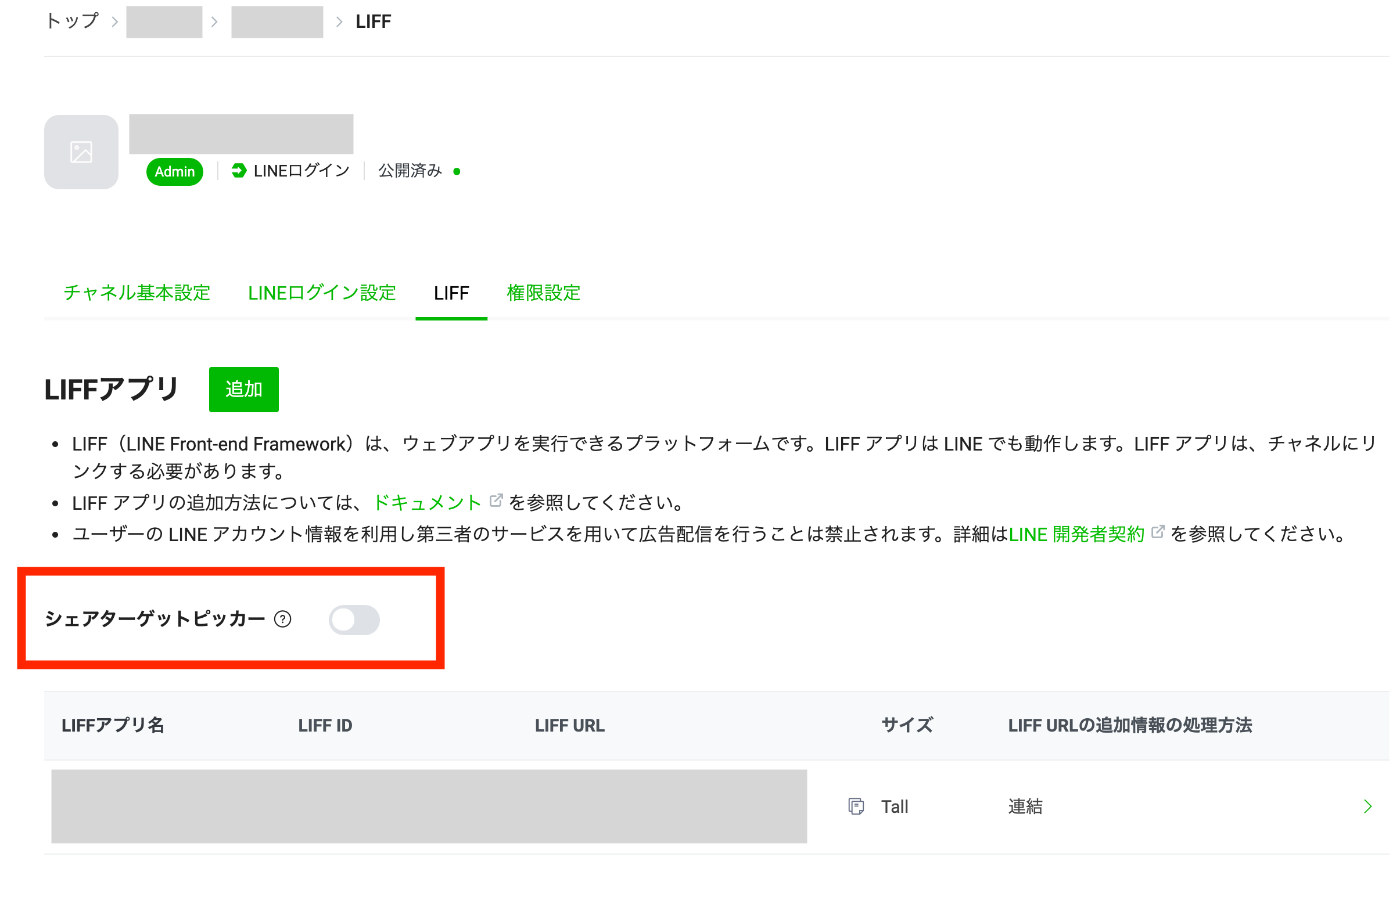Click the シェアターゲットピッカー label
Screen dimensions: 1400x922
(x=155, y=619)
